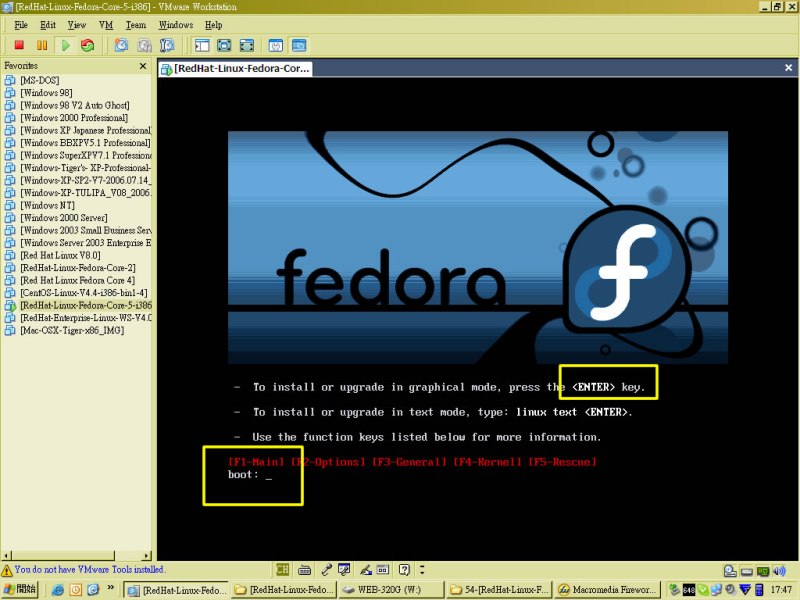
Task: Open the Team menu
Action: [x=136, y=25]
